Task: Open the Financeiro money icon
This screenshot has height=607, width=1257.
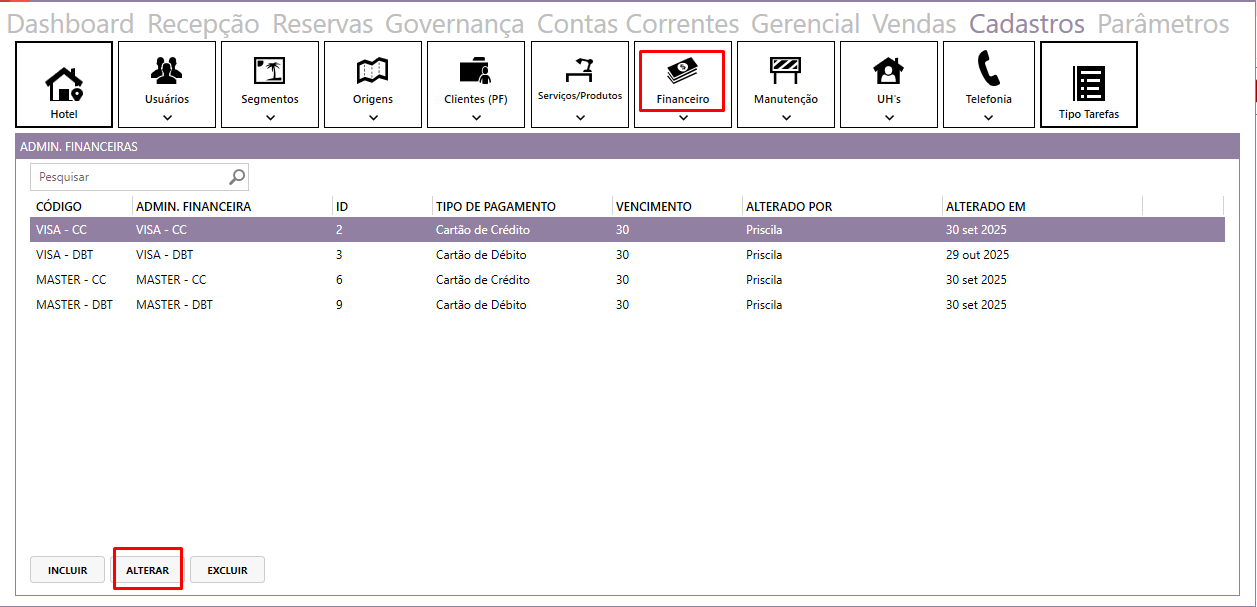Action: 683,70
